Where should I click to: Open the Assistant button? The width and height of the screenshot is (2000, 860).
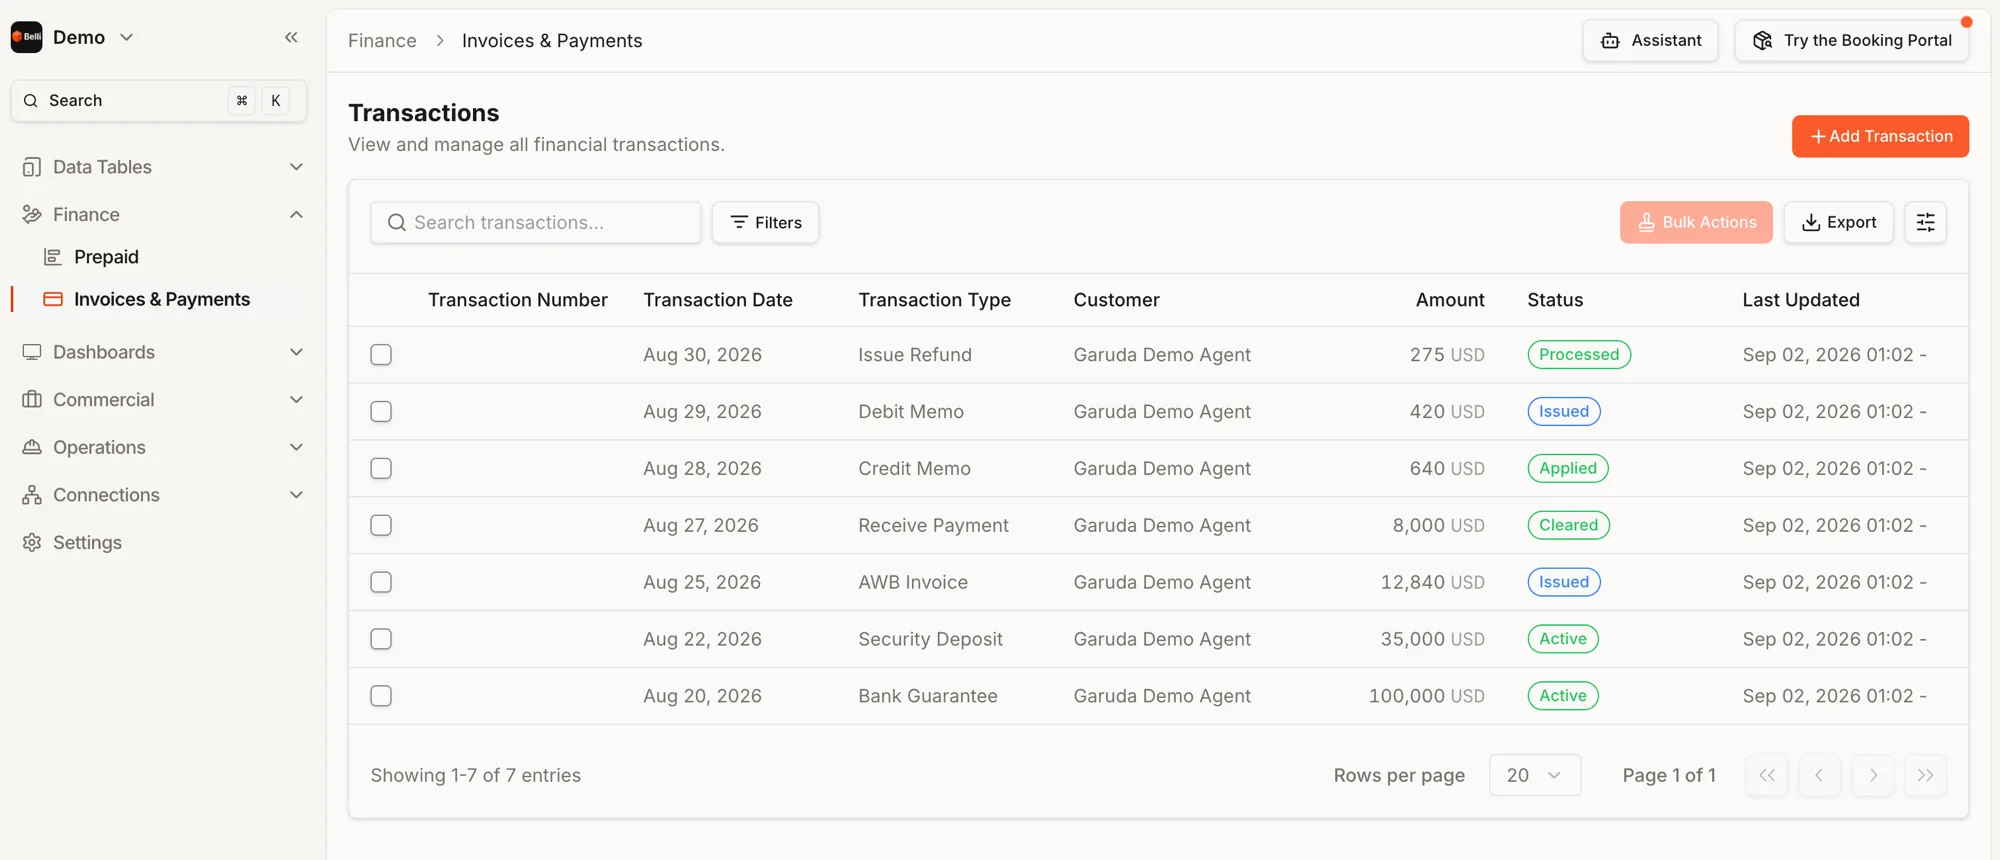pyautogui.click(x=1650, y=41)
